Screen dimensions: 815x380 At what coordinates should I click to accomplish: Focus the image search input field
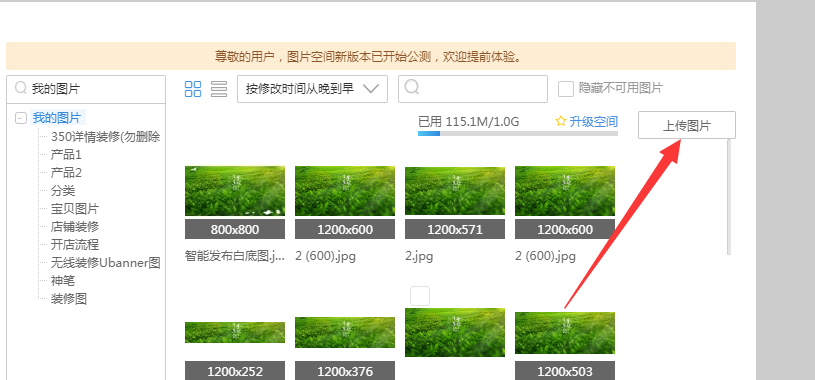coord(473,89)
